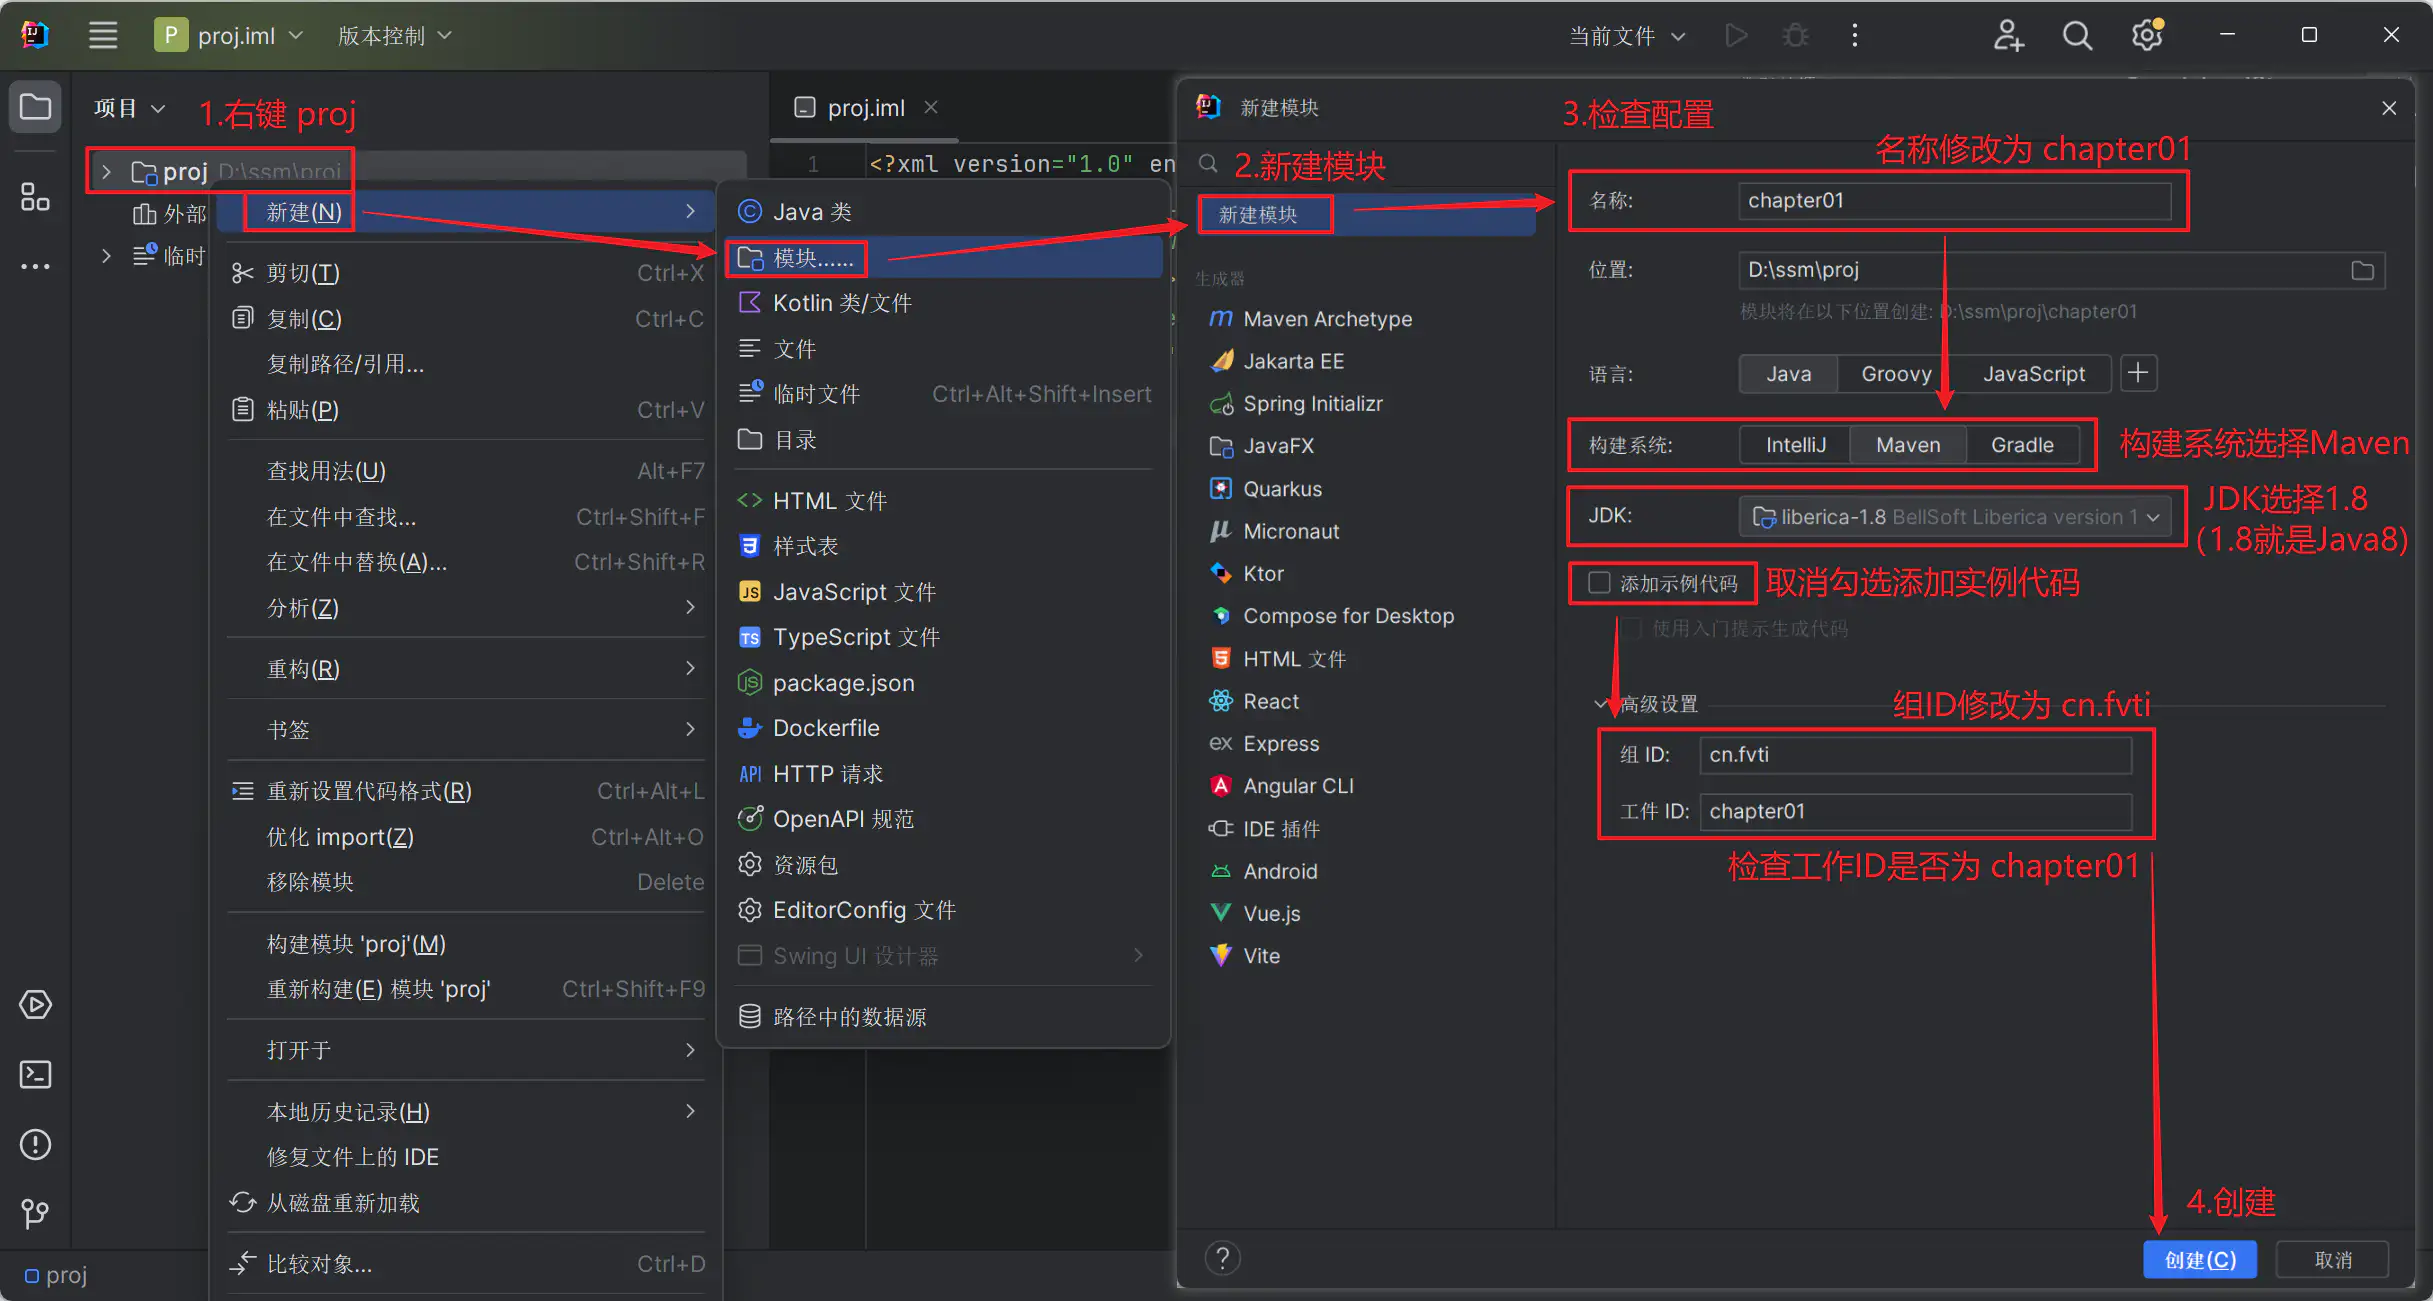The image size is (2433, 1301).
Task: Select 模块...... in the New submenu
Action: [943, 258]
